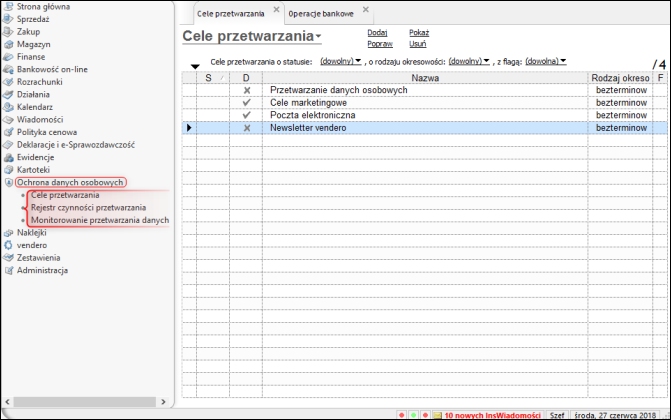Click the Ewidencje module icon
The width and height of the screenshot is (671, 420).
click(x=8, y=157)
